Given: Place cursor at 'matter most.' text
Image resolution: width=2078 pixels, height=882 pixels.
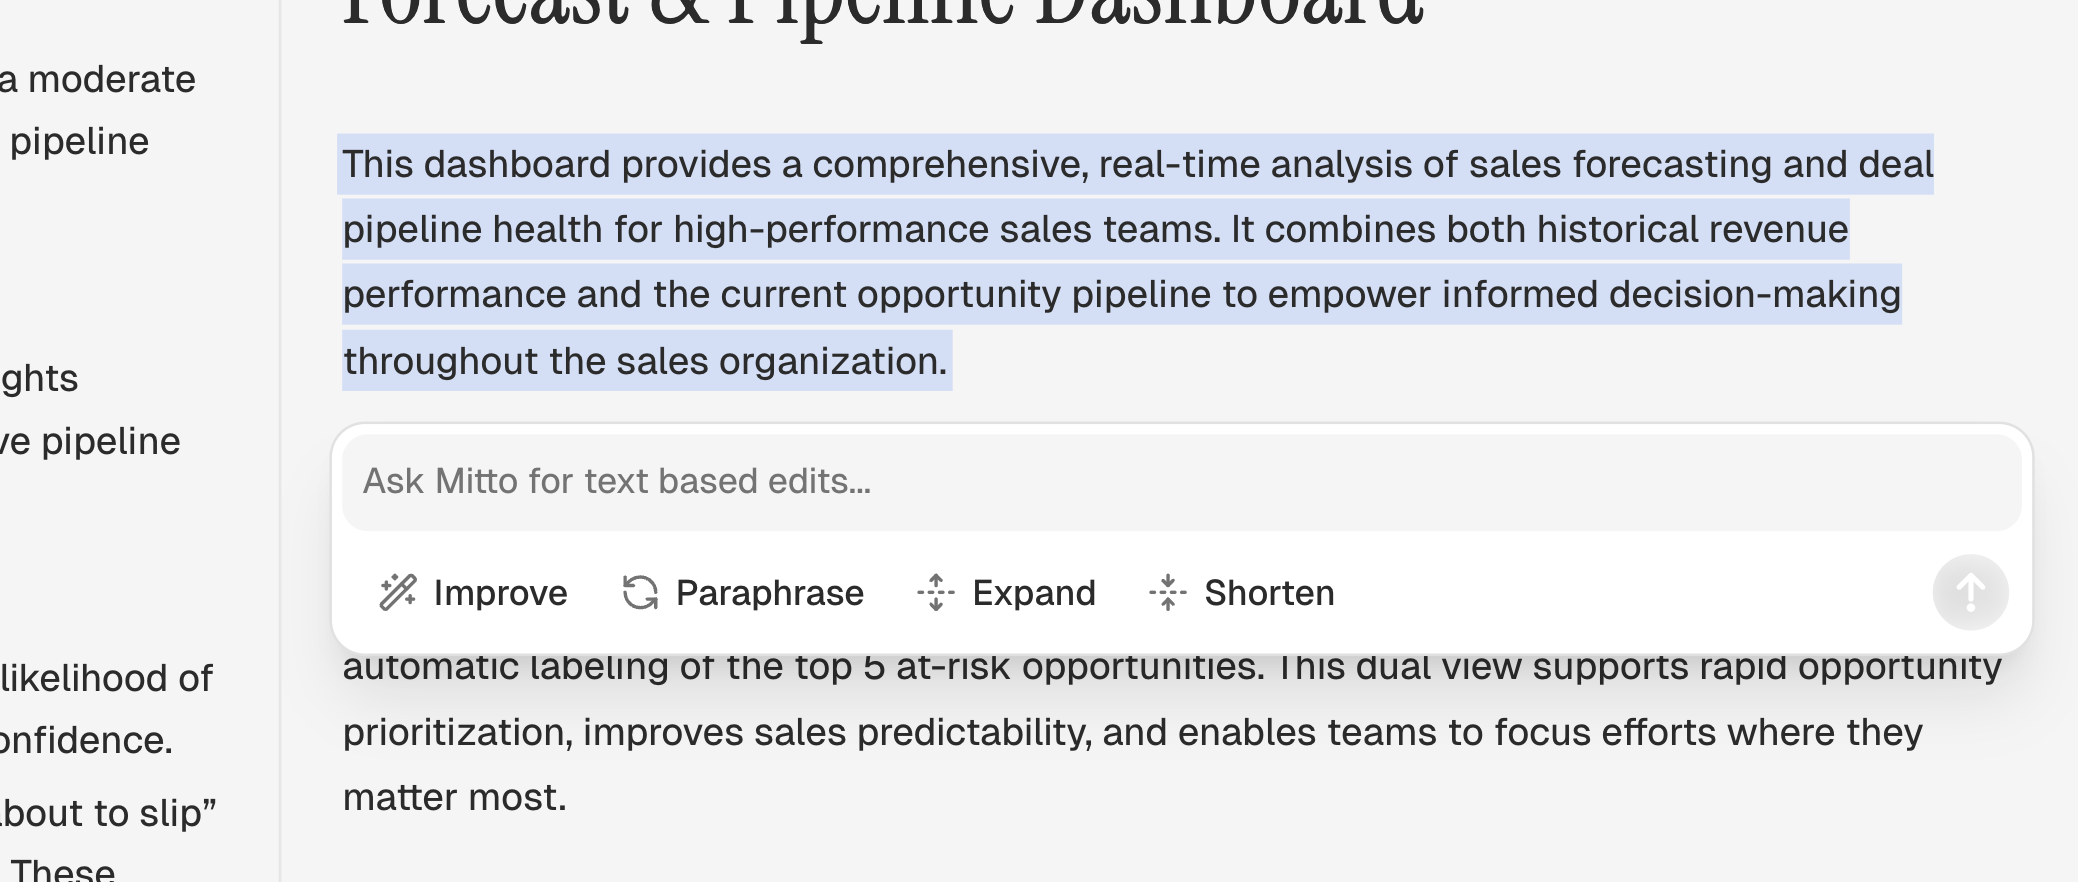Looking at the screenshot, I should pos(455,798).
